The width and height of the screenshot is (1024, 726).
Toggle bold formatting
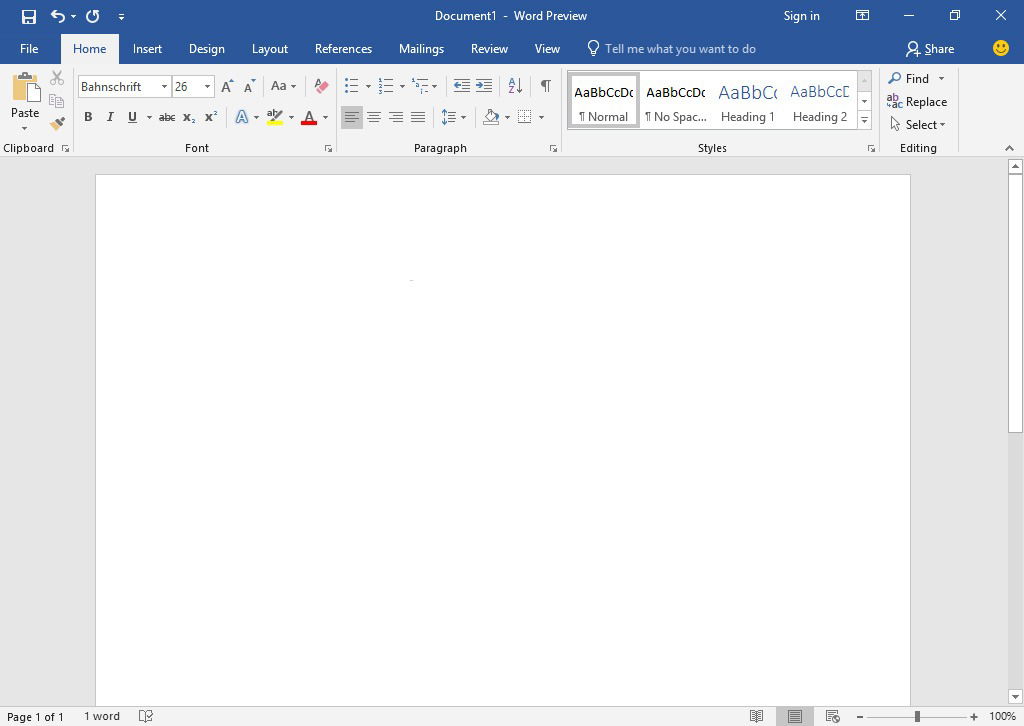[x=88, y=117]
